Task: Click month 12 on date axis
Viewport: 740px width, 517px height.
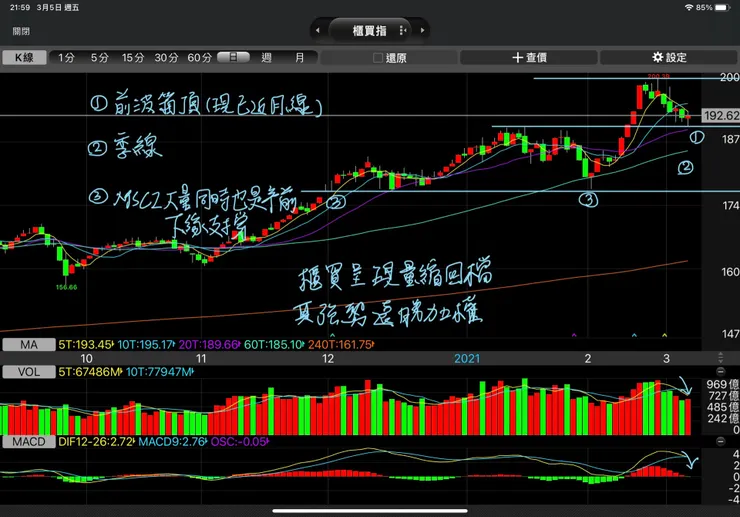Action: 328,359
